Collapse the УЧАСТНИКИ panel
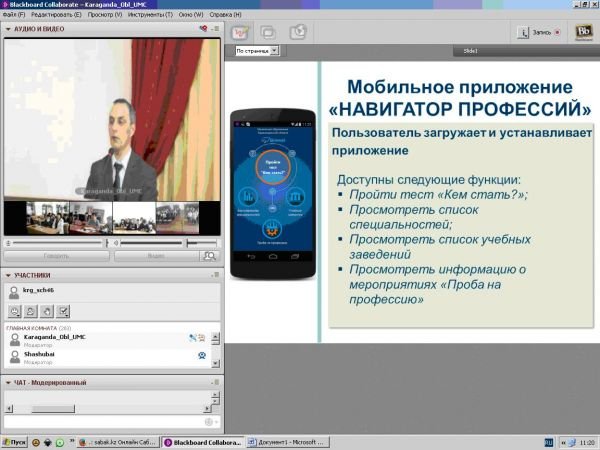This screenshot has width=600, height=450. click(9, 275)
